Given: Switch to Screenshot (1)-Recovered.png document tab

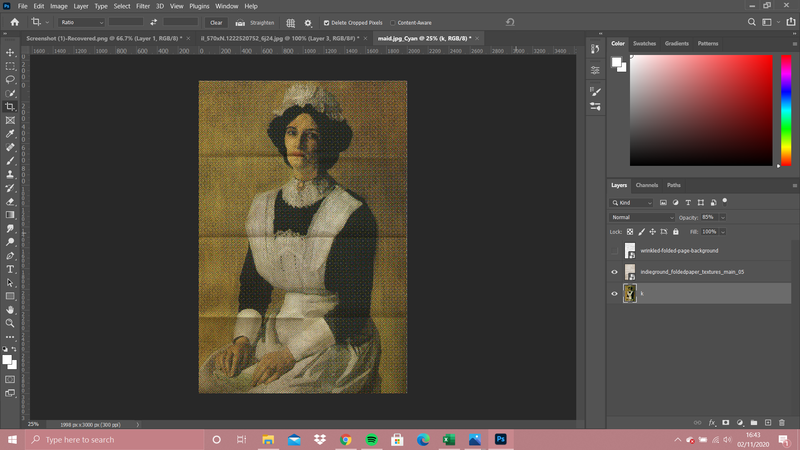Looking at the screenshot, I should [104, 38].
